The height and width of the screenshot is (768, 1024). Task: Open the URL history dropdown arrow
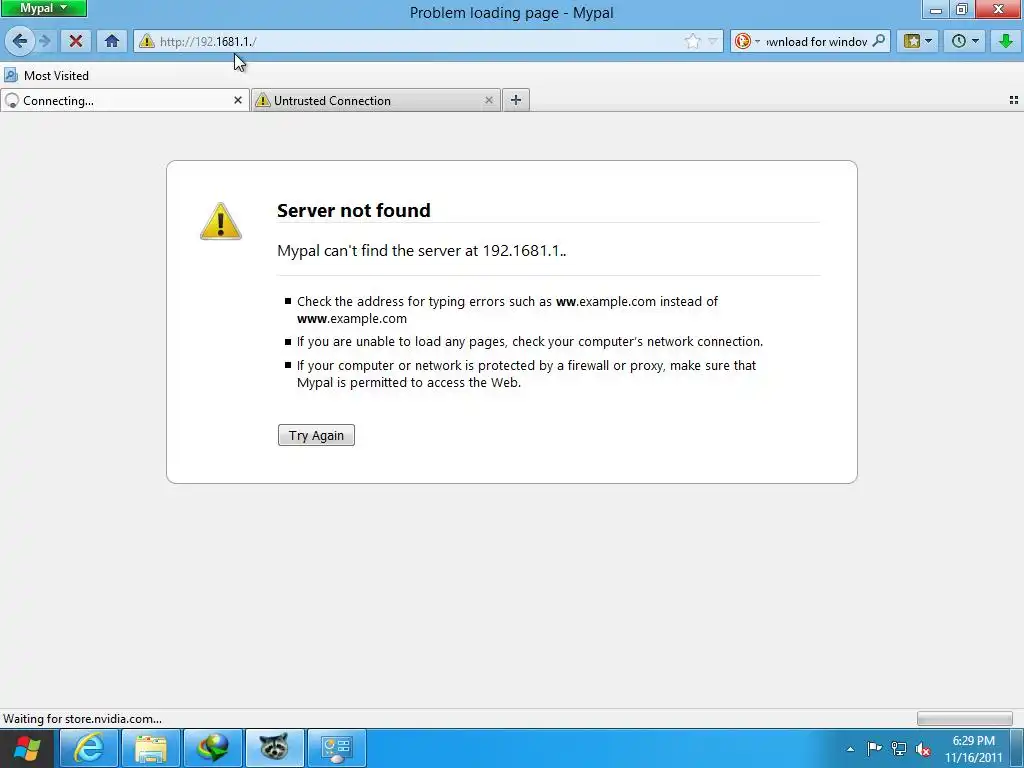click(x=712, y=41)
